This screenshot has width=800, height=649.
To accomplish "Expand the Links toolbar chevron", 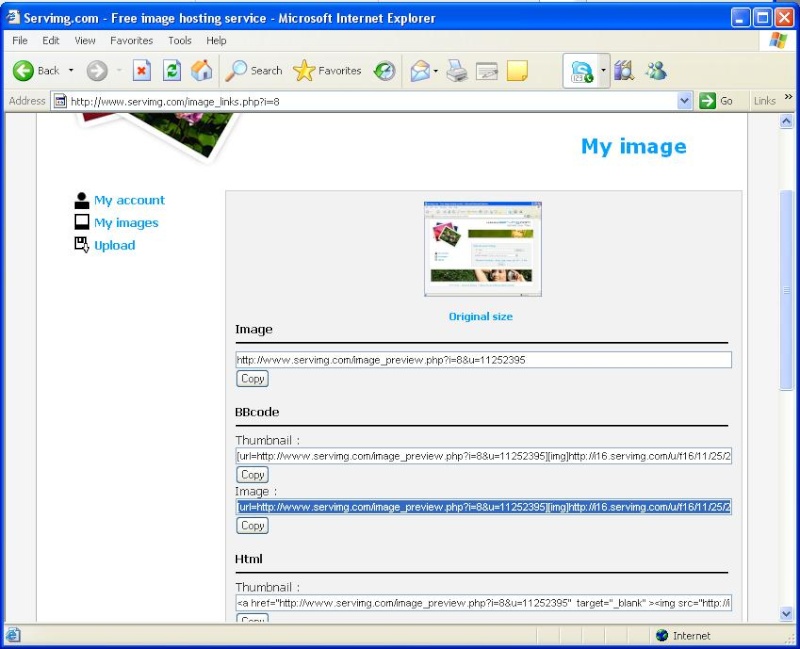I will point(788,97).
